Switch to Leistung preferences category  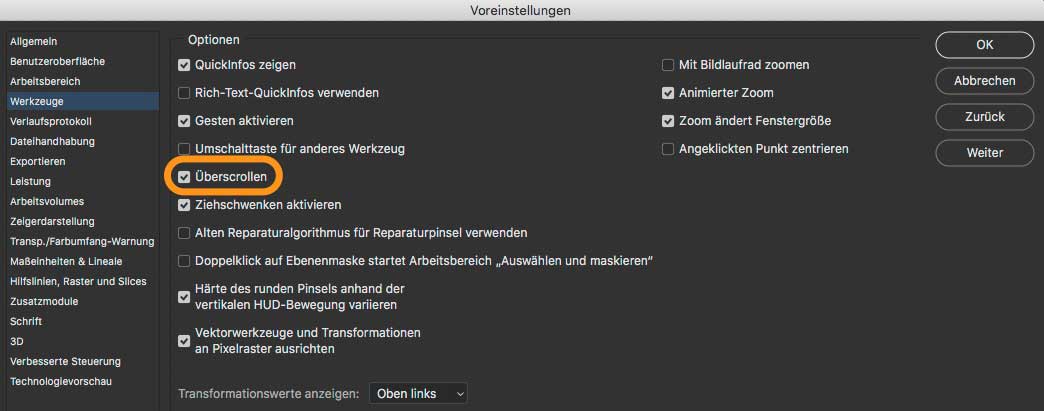point(30,181)
